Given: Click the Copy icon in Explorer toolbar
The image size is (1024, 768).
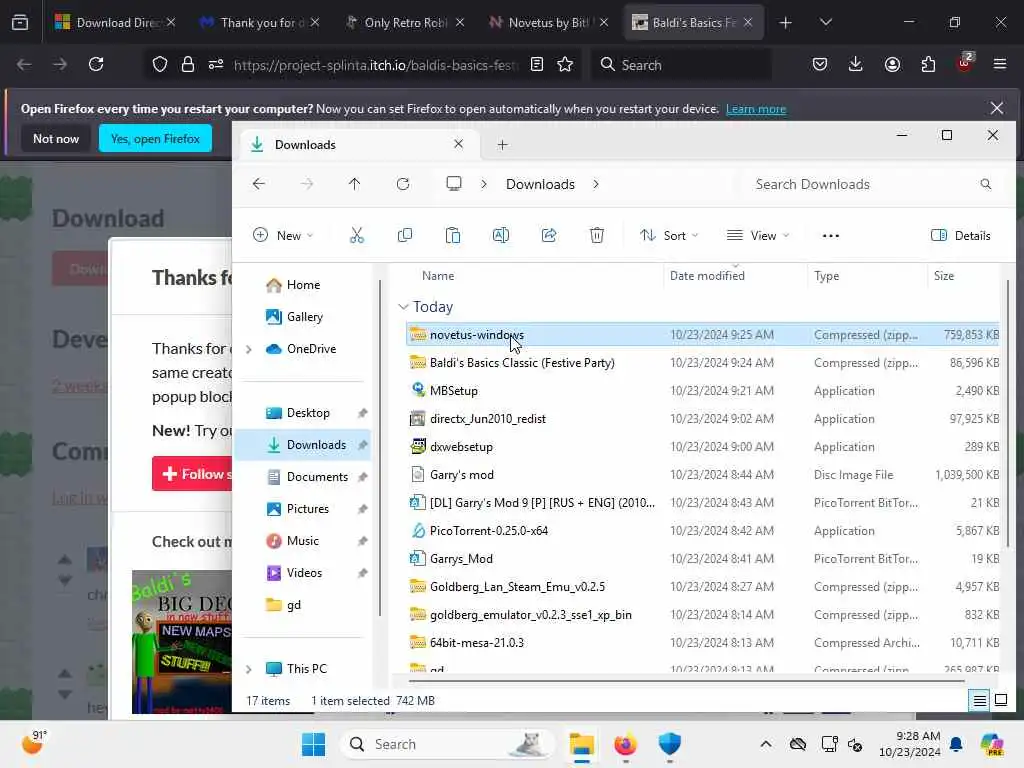Looking at the screenshot, I should tap(405, 236).
